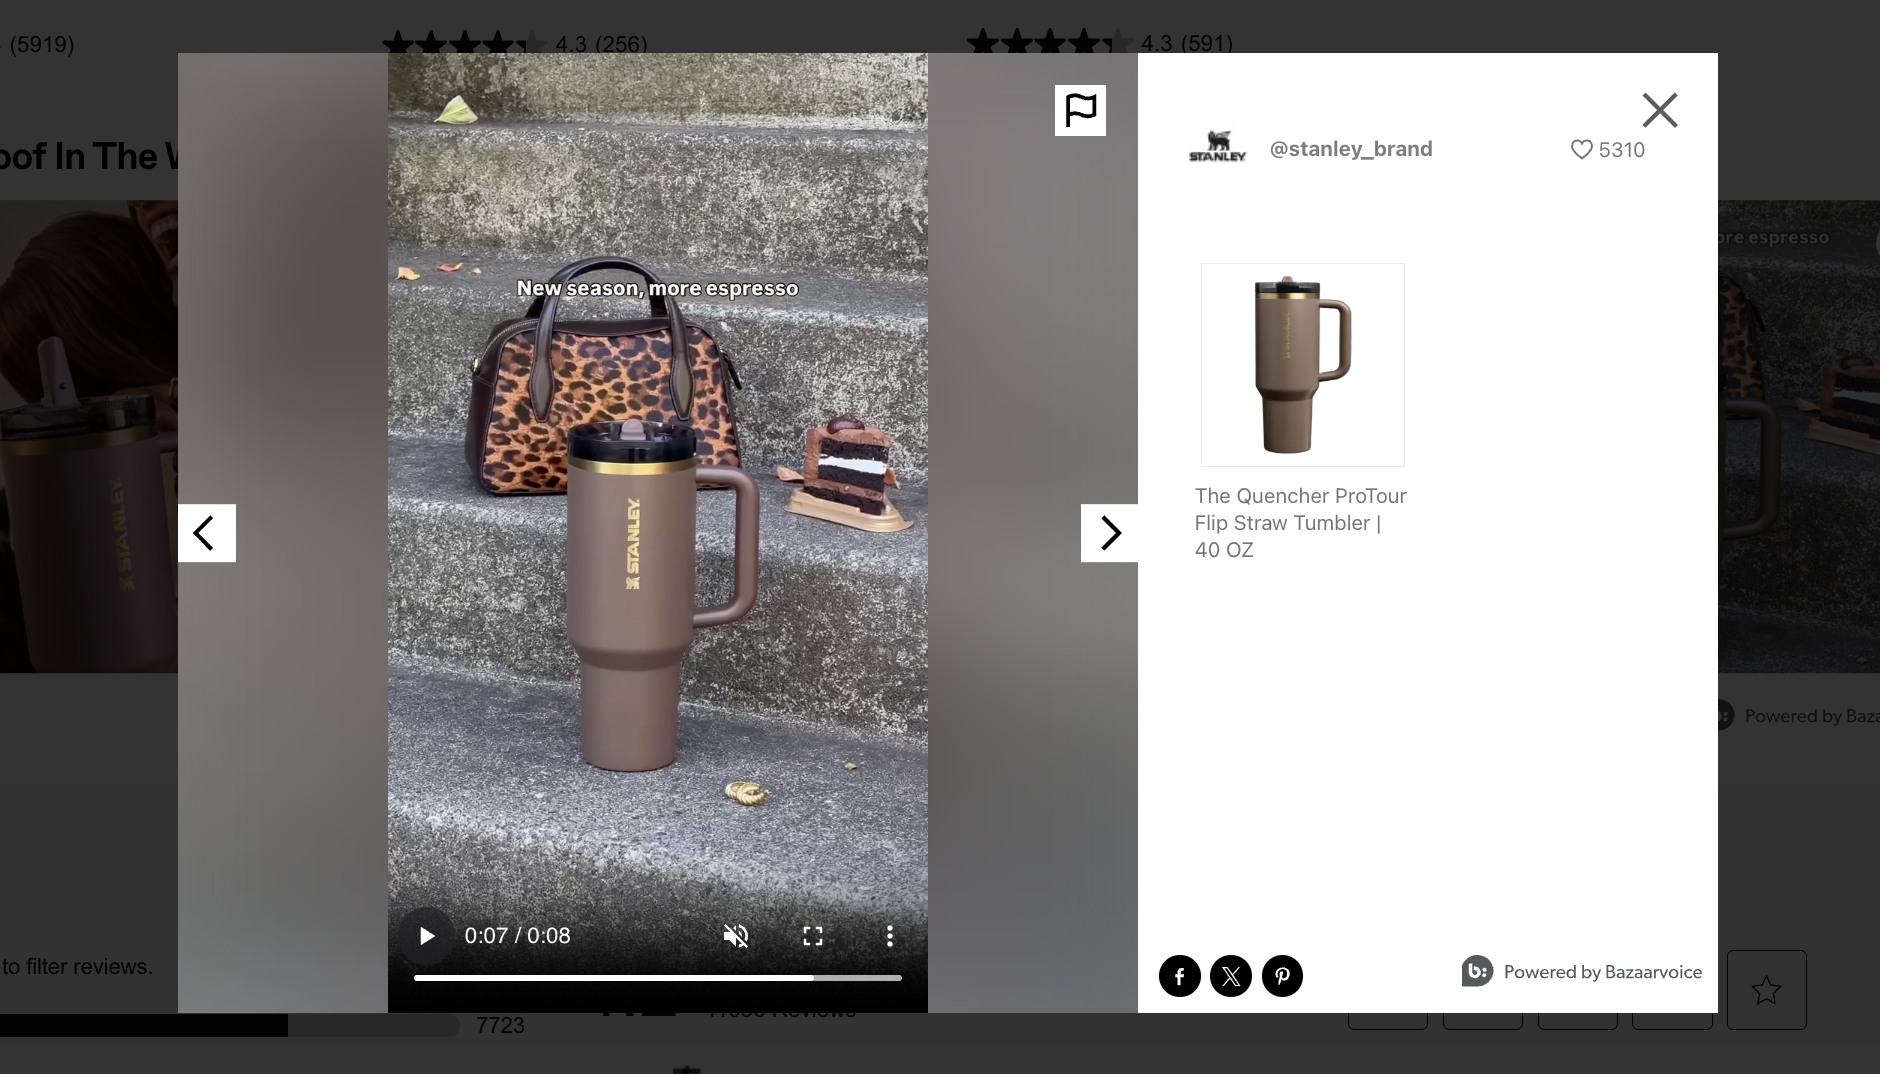This screenshot has width=1880, height=1074.
Task: Unmute the video audio
Action: point(736,936)
